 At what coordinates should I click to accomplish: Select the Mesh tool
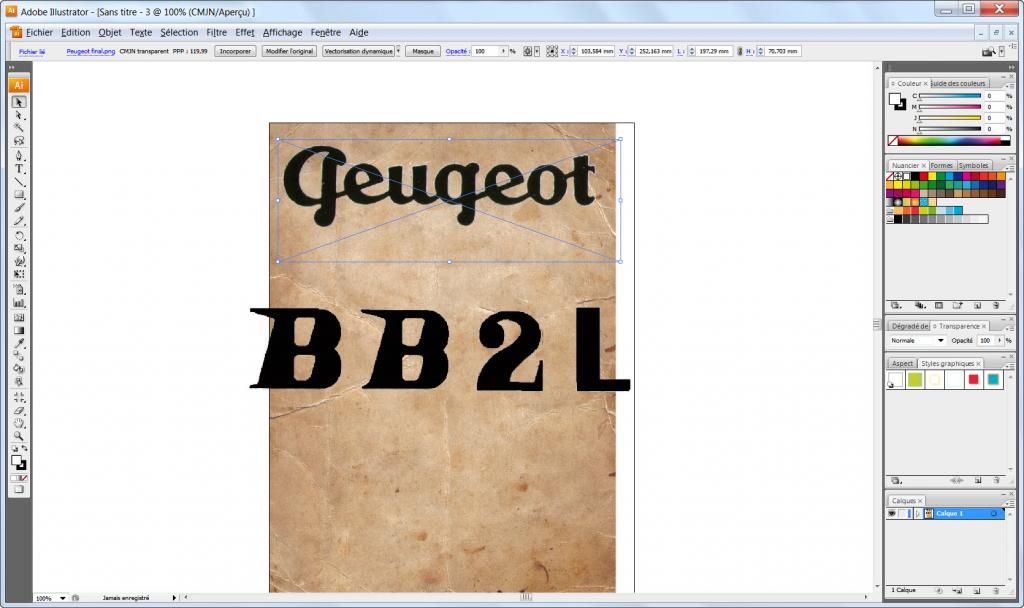click(19, 317)
